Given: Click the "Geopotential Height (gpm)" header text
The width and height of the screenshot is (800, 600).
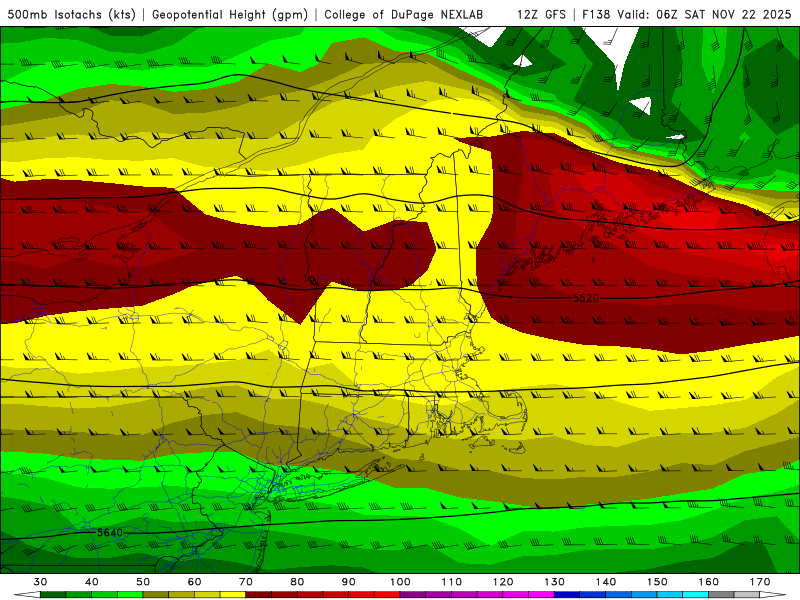Looking at the screenshot, I should [230, 14].
